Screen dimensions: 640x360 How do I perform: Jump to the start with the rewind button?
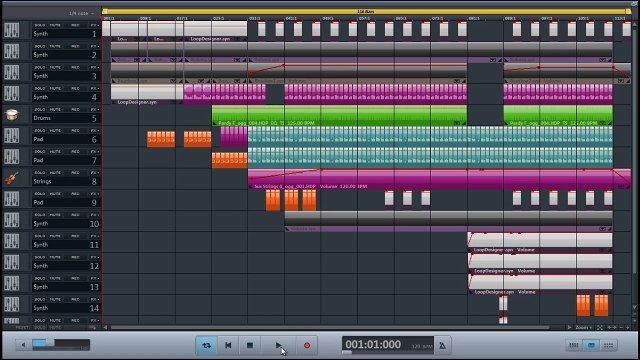click(x=228, y=345)
